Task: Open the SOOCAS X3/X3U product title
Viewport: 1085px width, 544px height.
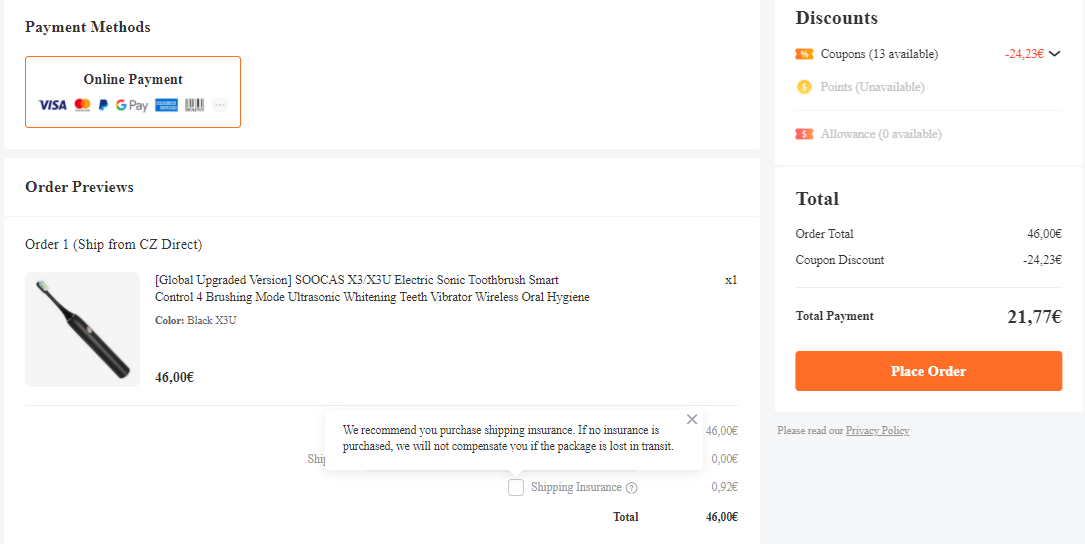Action: coord(371,288)
